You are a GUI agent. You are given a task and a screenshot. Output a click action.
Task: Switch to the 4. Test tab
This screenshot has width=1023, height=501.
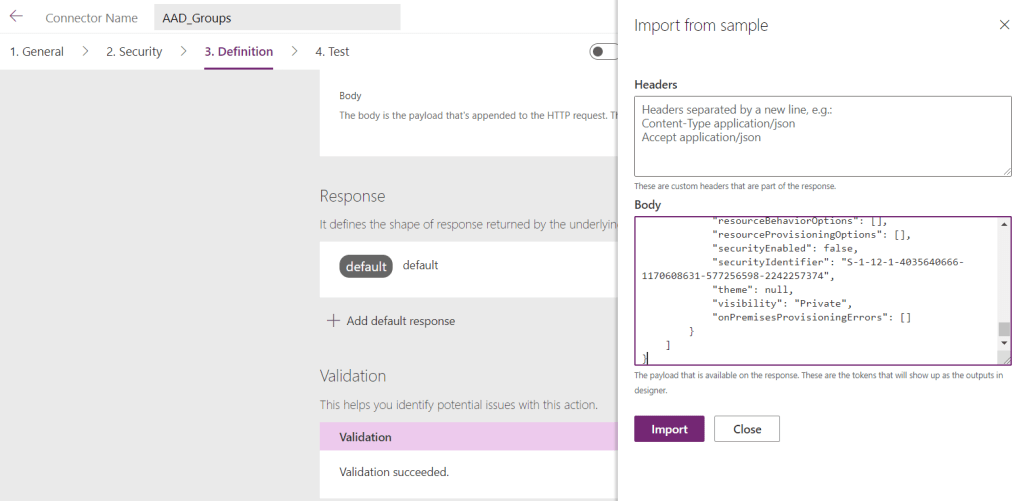332,52
